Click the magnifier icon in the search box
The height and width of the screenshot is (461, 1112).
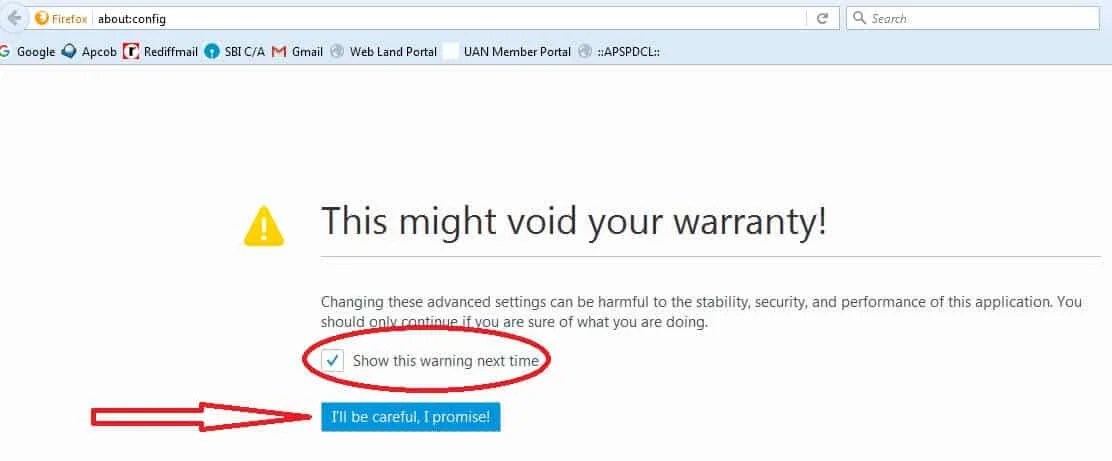coord(859,18)
